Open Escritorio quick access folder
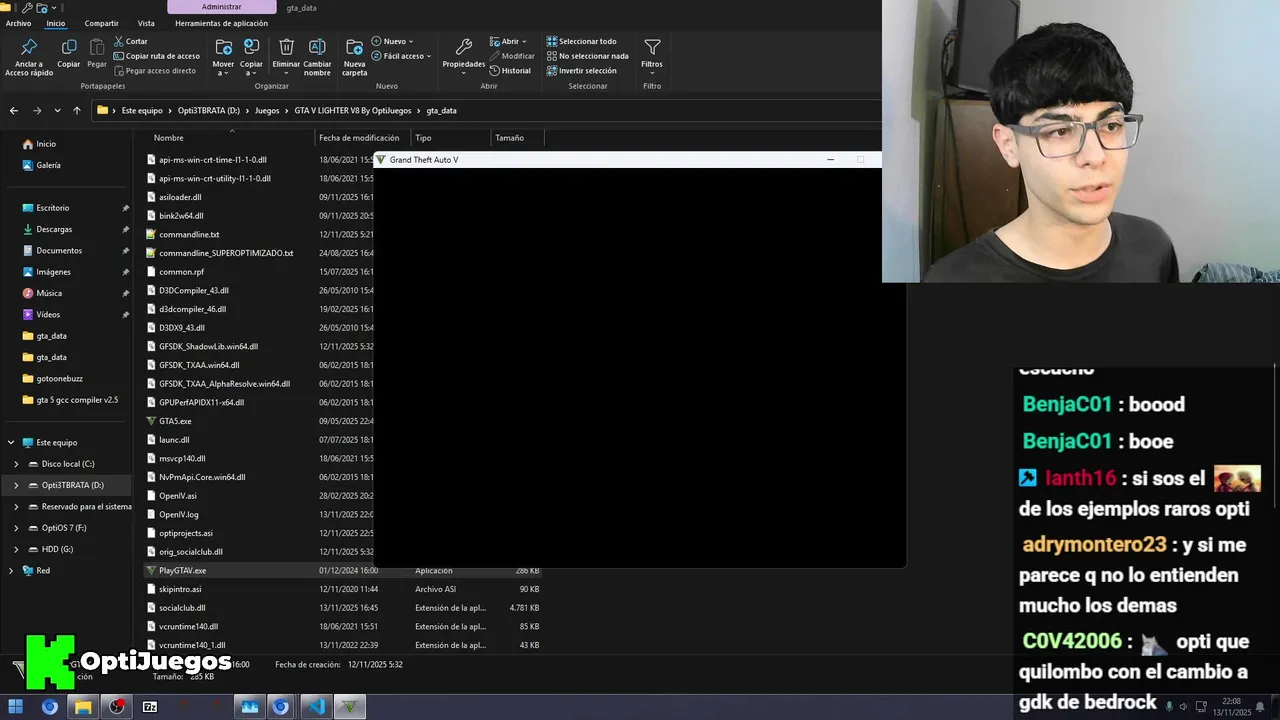 pos(53,208)
